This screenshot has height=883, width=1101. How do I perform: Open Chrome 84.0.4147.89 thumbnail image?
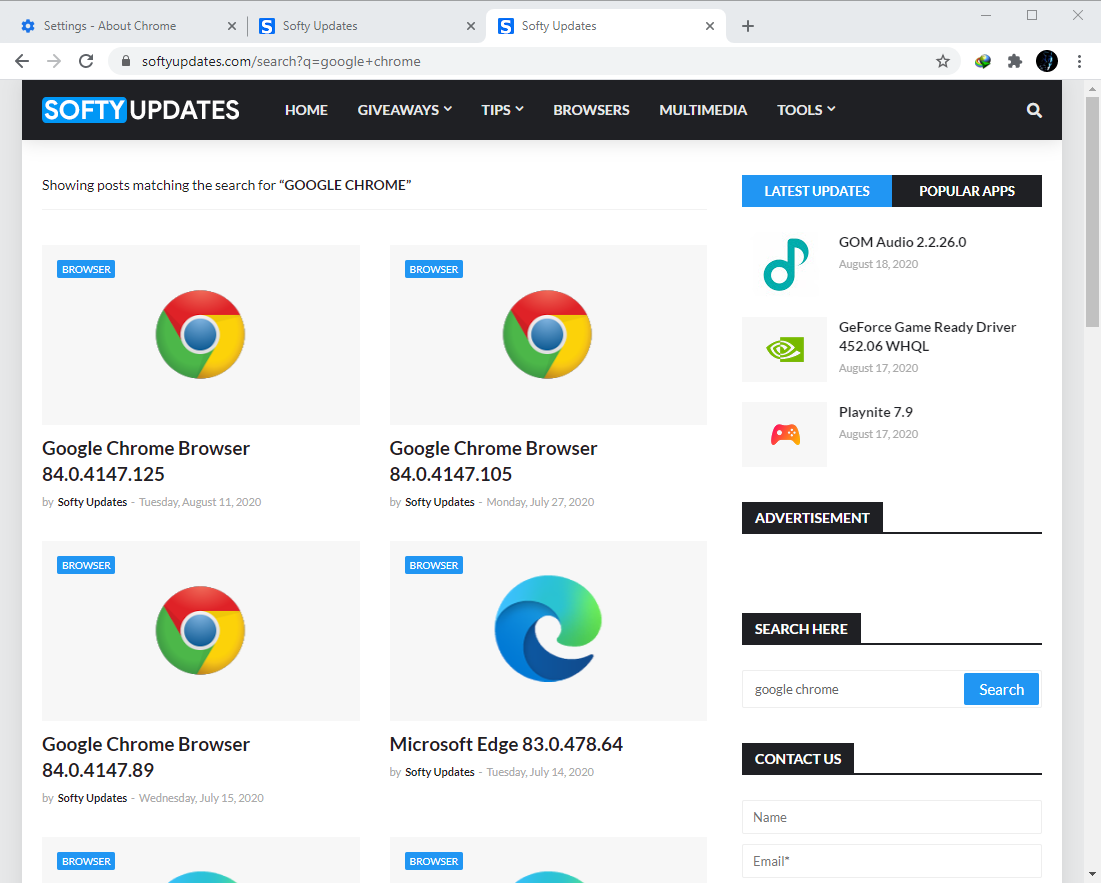[x=201, y=631]
